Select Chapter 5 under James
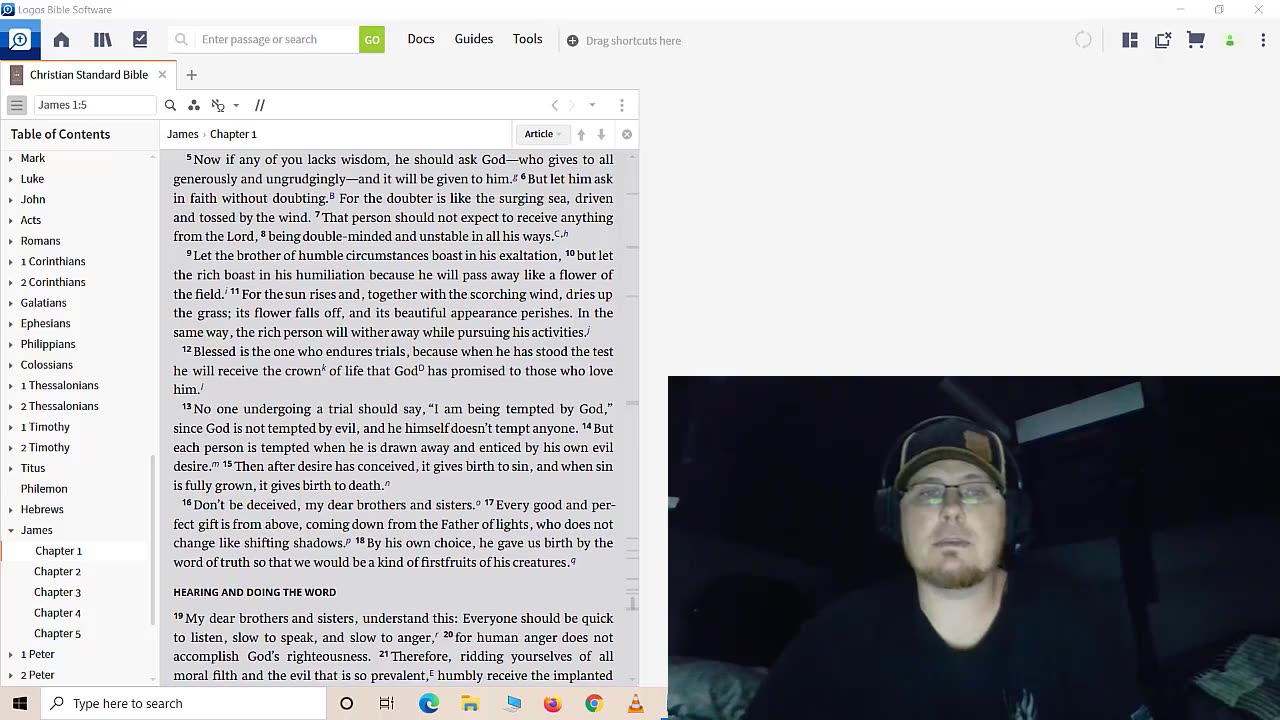Screen dimensions: 1280x720 [x=57, y=634]
